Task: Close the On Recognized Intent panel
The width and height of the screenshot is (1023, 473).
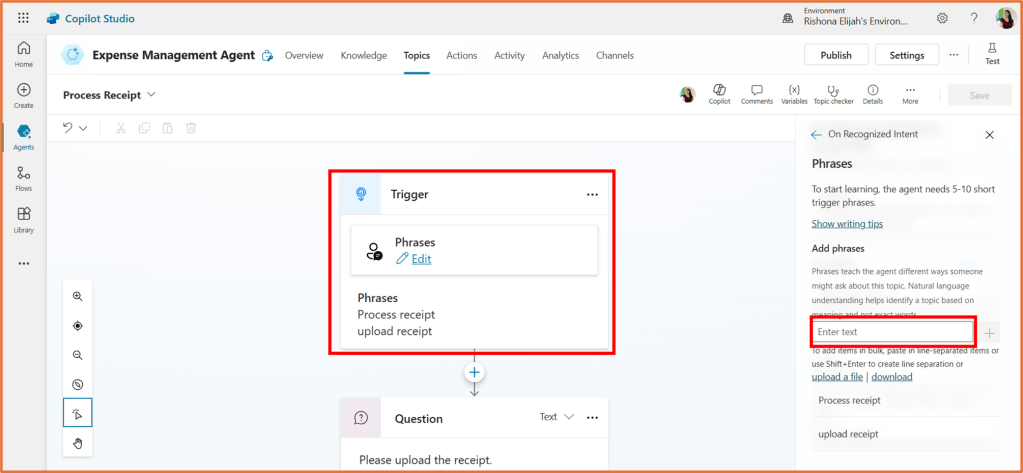Action: coord(989,134)
